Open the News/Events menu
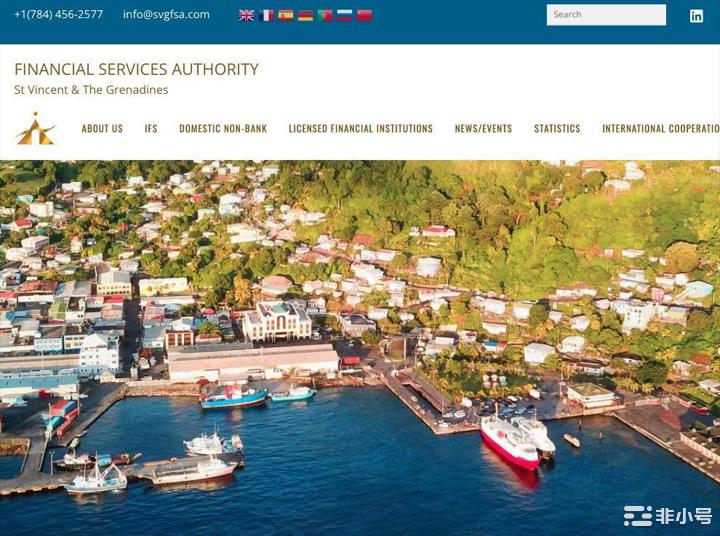This screenshot has width=720, height=536. [483, 129]
